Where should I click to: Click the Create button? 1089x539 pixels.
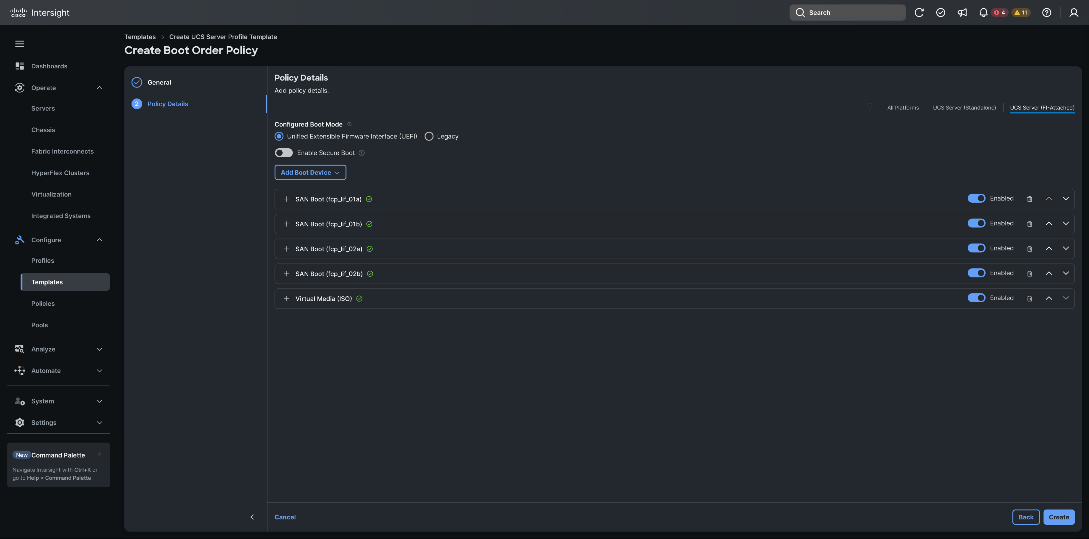[1058, 517]
